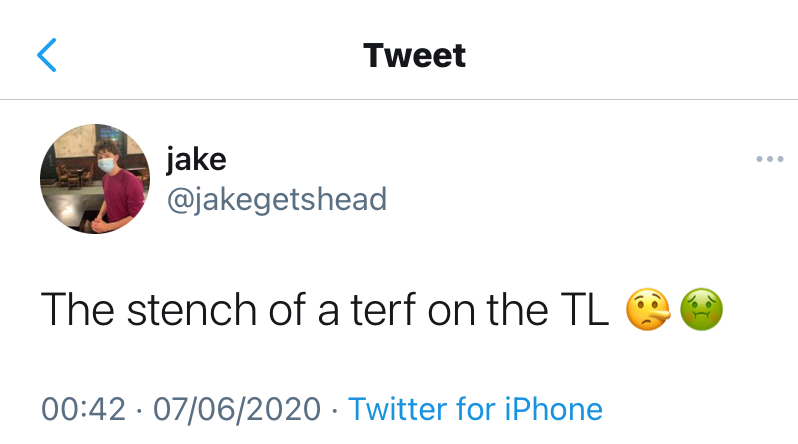Click the 07/06/2020 date
This screenshot has height=444, width=798.
tap(236, 409)
